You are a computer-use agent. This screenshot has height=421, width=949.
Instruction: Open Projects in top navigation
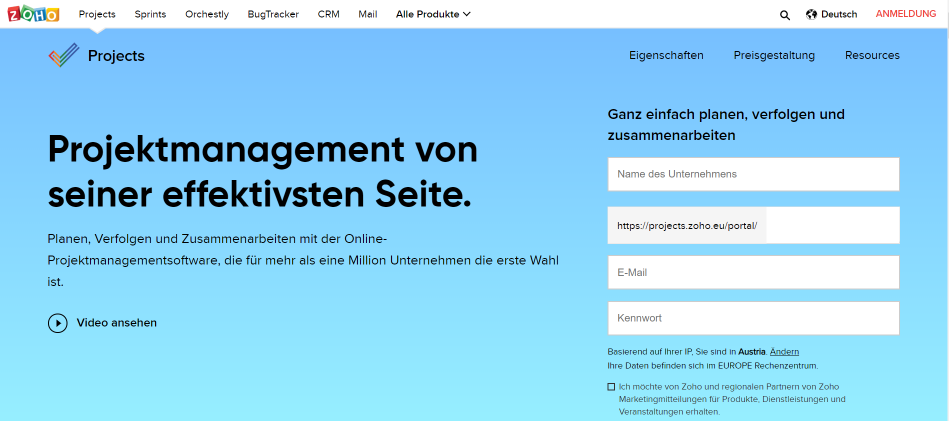(97, 15)
